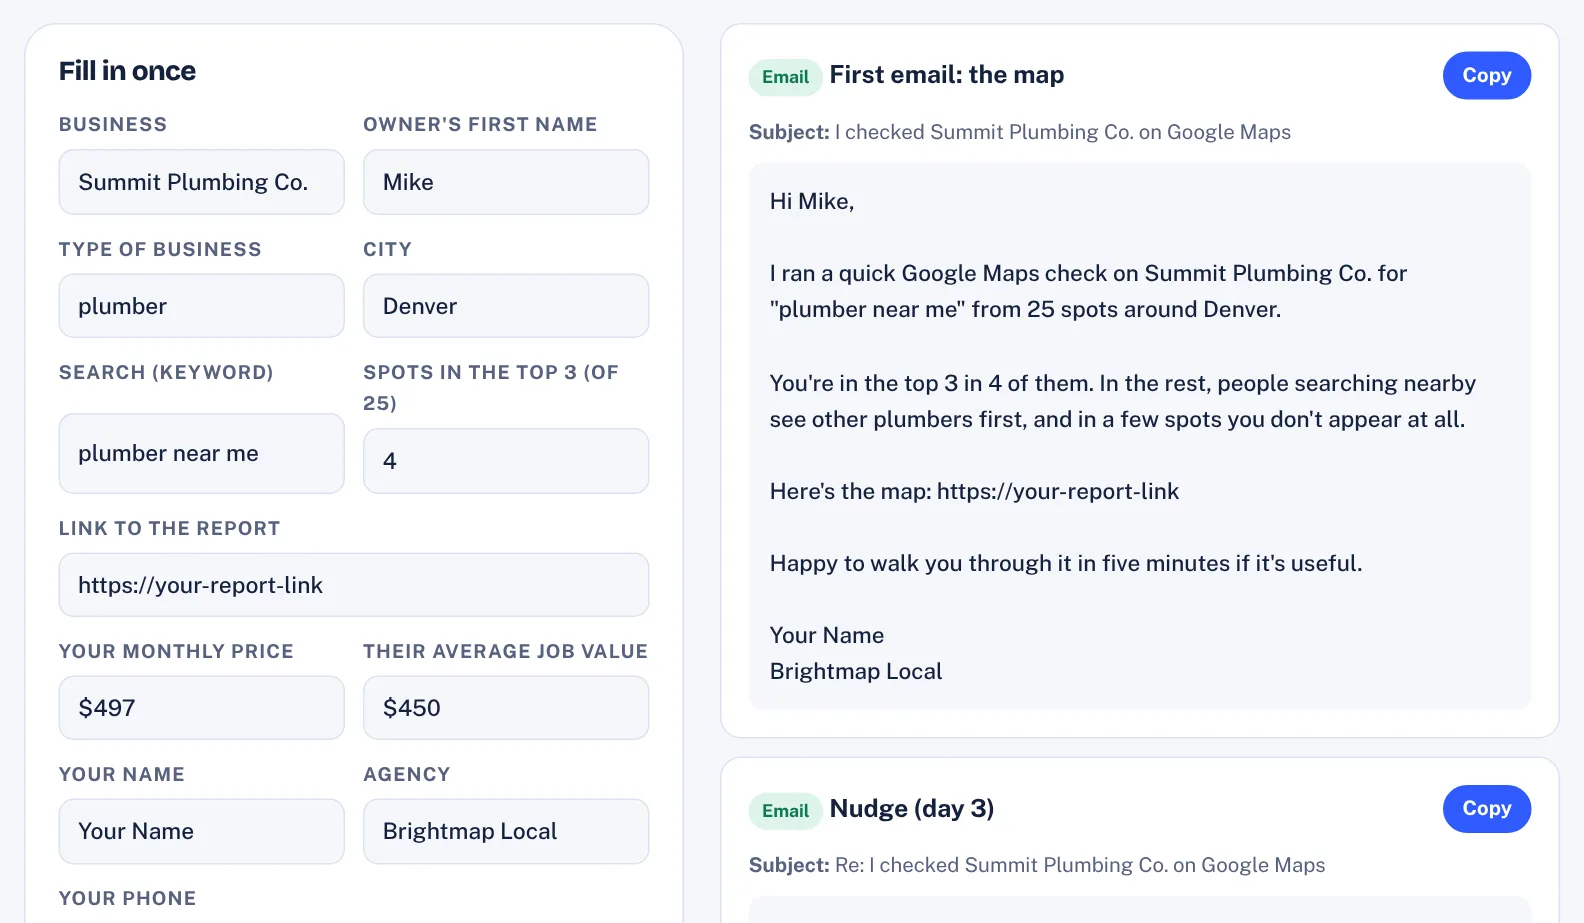Screen dimensions: 1584x923
Task: Edit the Your Name field
Action: 202,831
